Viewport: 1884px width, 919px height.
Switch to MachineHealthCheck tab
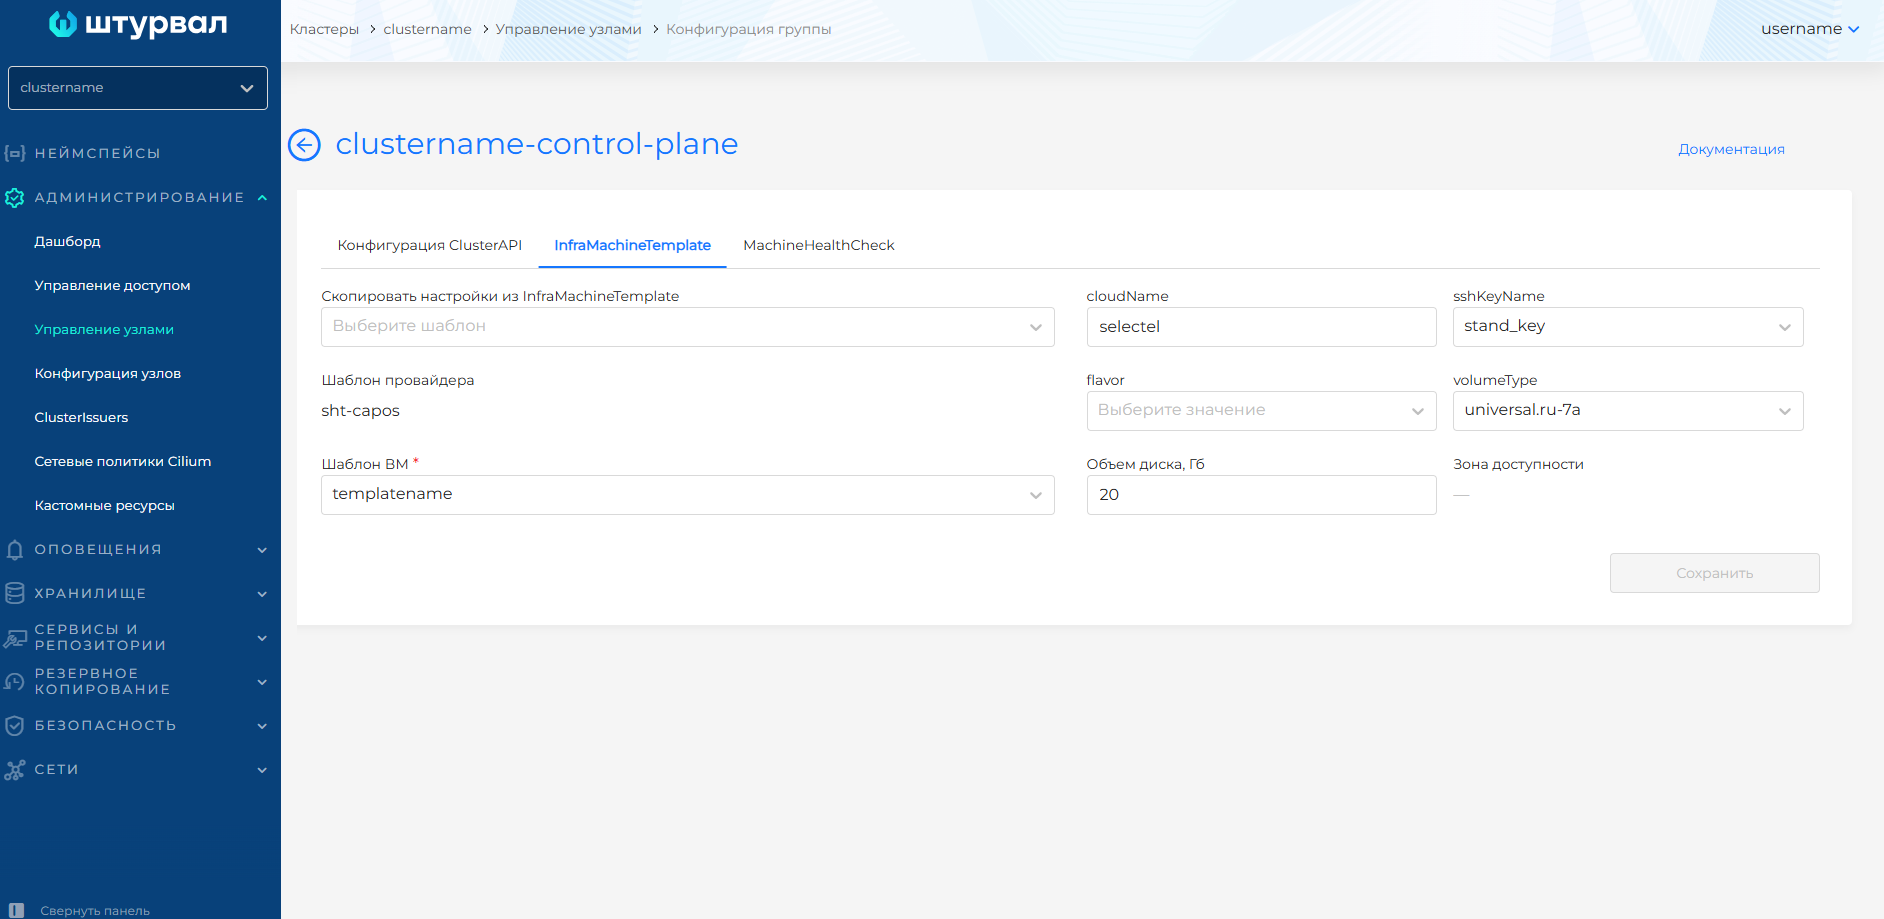coord(818,245)
